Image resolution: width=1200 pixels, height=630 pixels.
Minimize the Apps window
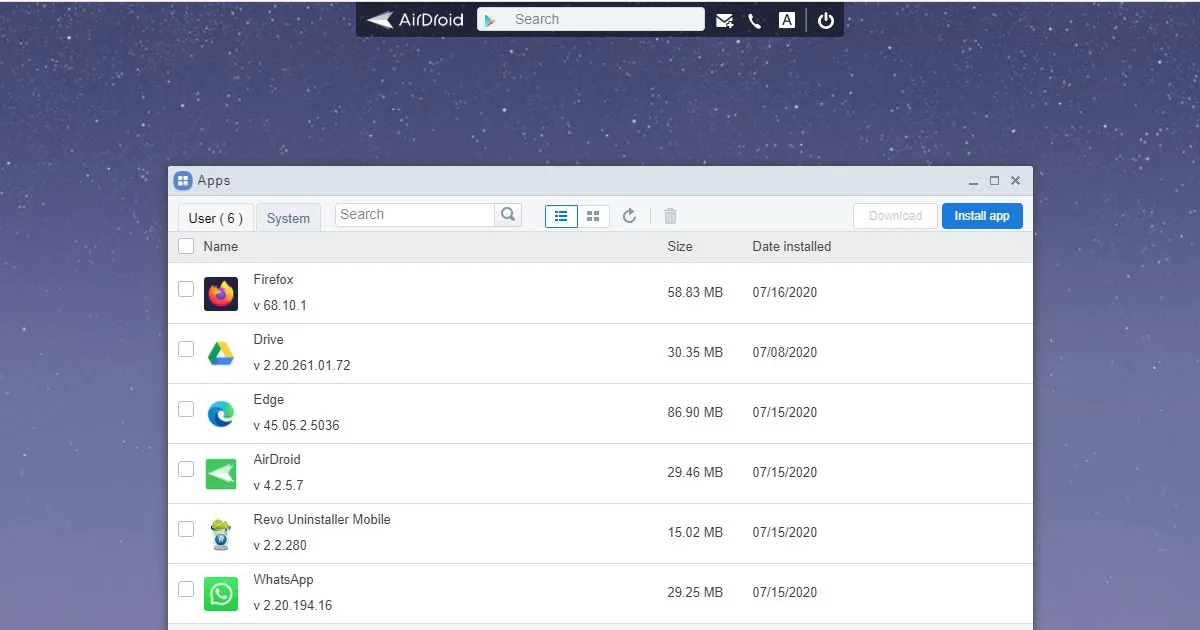974,182
